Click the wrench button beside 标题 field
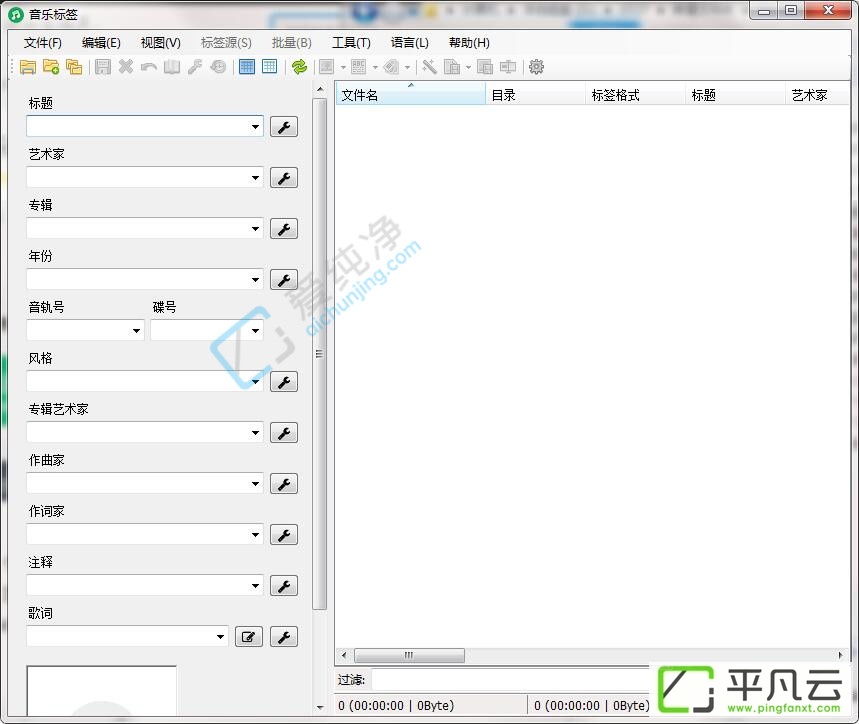The image size is (859, 724). [284, 127]
